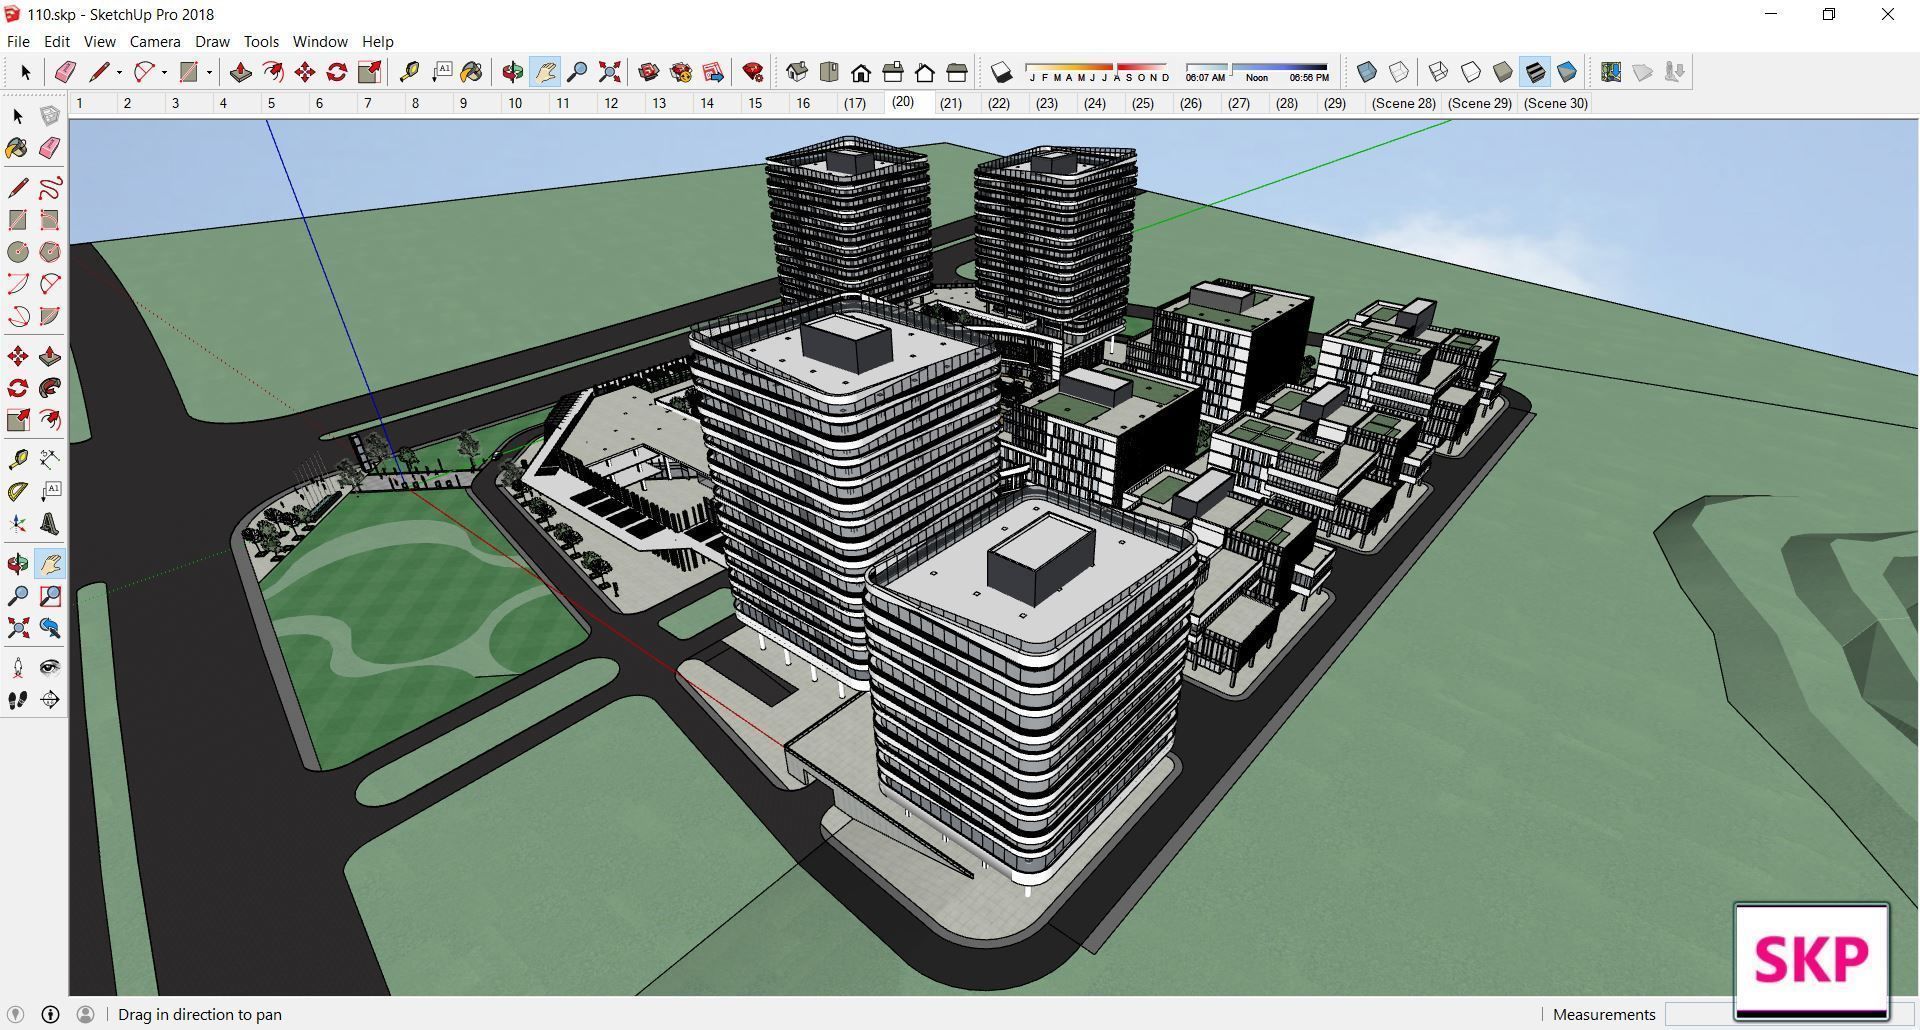Select the Orbit tool in top toolbar

(x=512, y=72)
